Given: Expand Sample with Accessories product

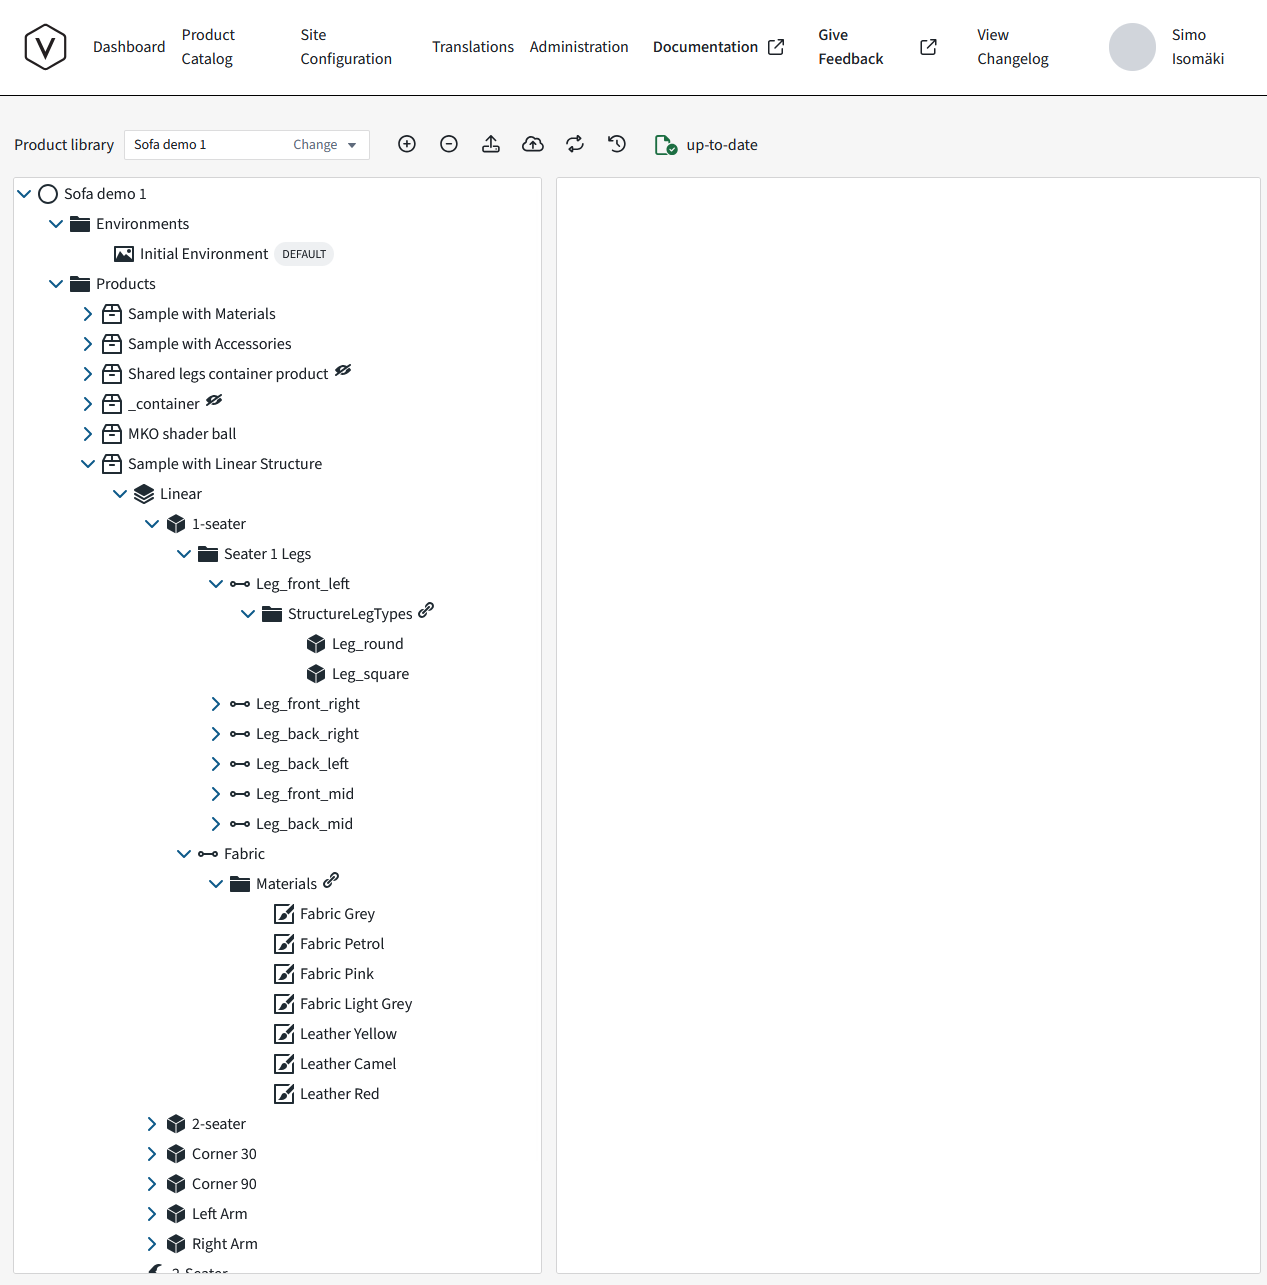Looking at the screenshot, I should (x=88, y=344).
